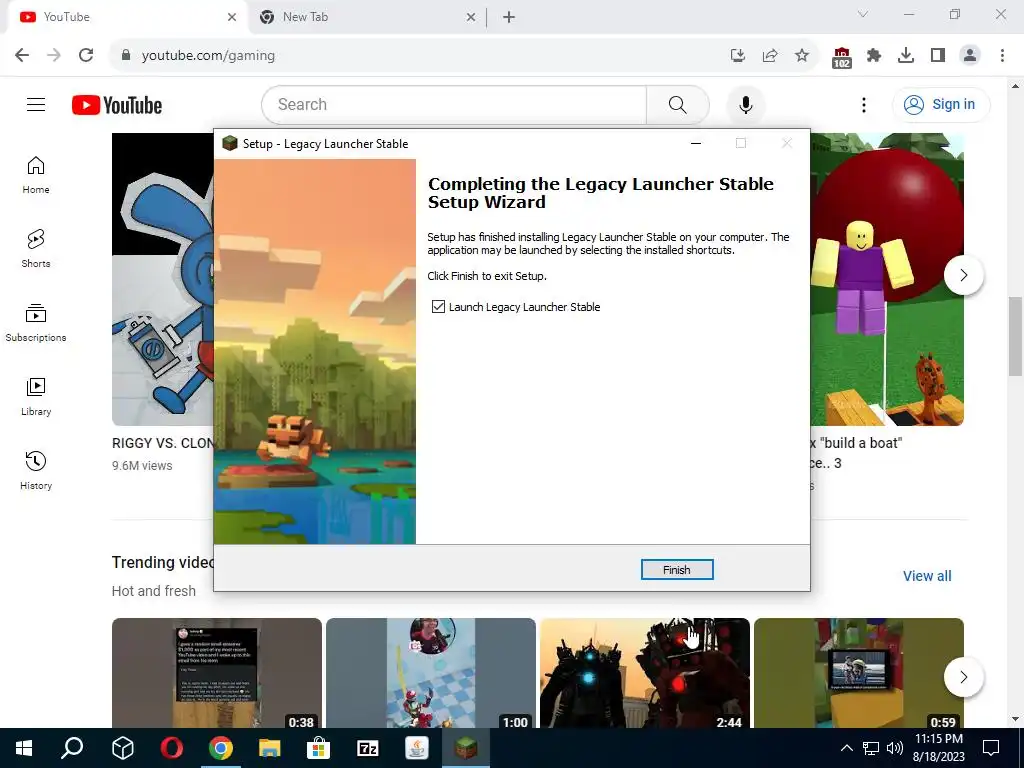The width and height of the screenshot is (1024, 768).
Task: Open the Windows notification center
Action: point(991,748)
